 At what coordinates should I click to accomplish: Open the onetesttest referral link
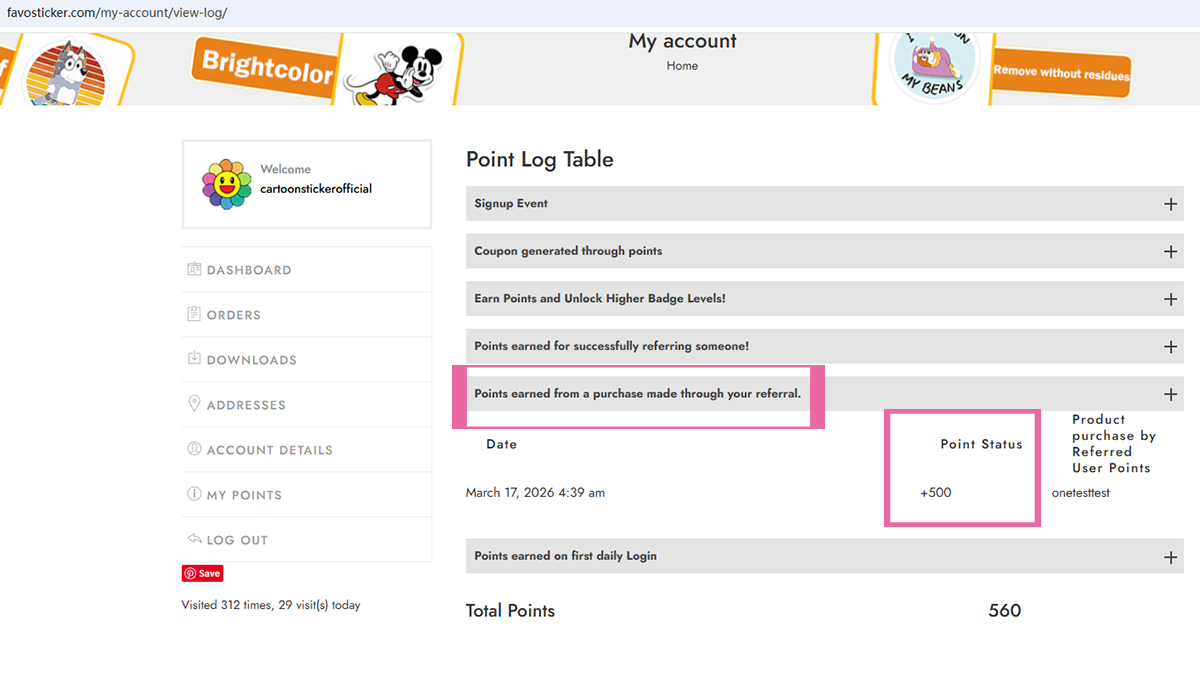click(1079, 492)
